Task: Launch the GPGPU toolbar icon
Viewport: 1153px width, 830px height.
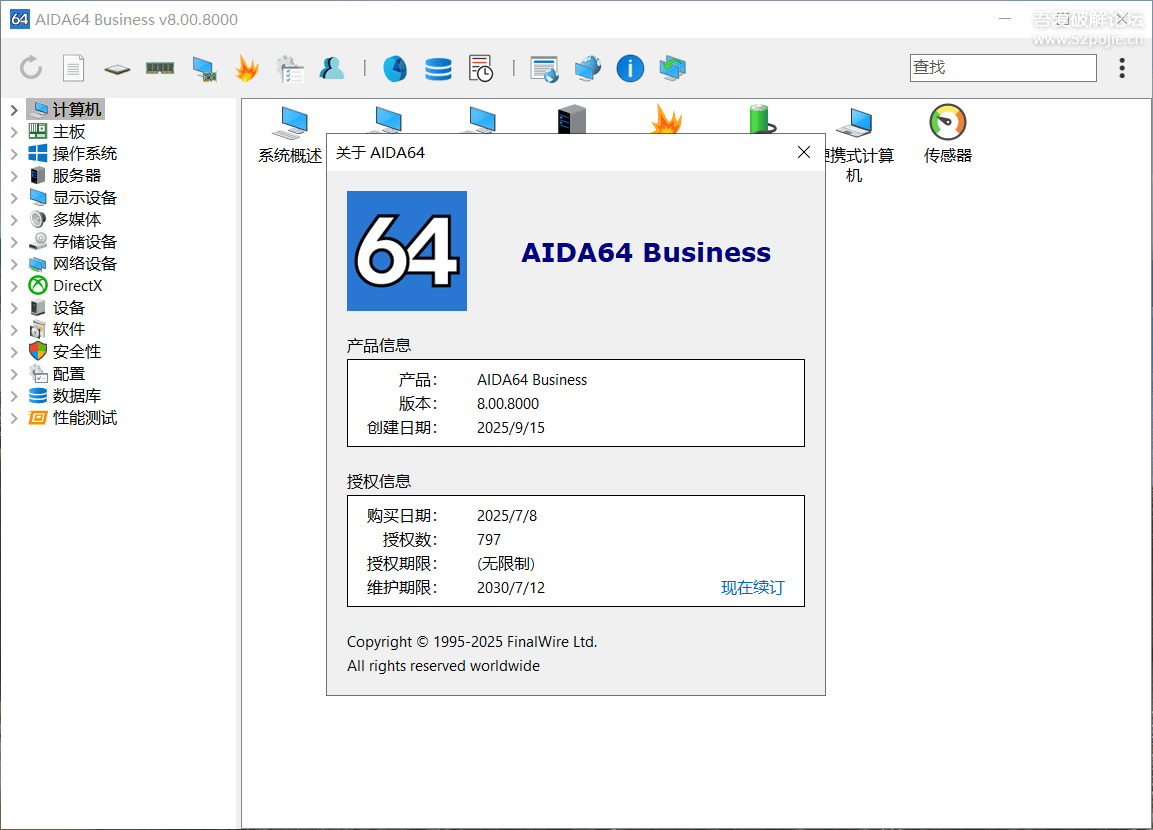Action: click(203, 68)
